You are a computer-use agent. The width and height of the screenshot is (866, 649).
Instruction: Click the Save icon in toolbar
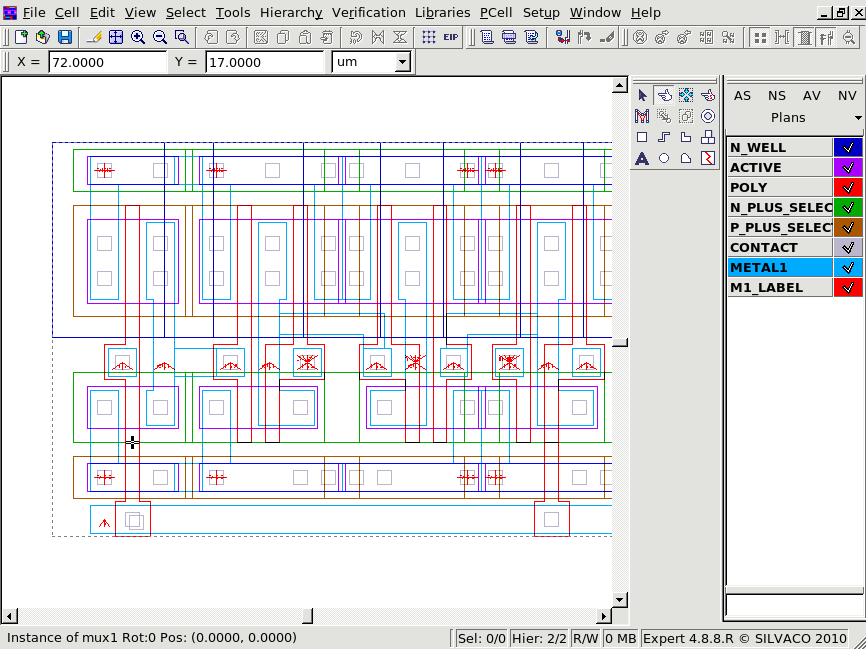(65, 37)
